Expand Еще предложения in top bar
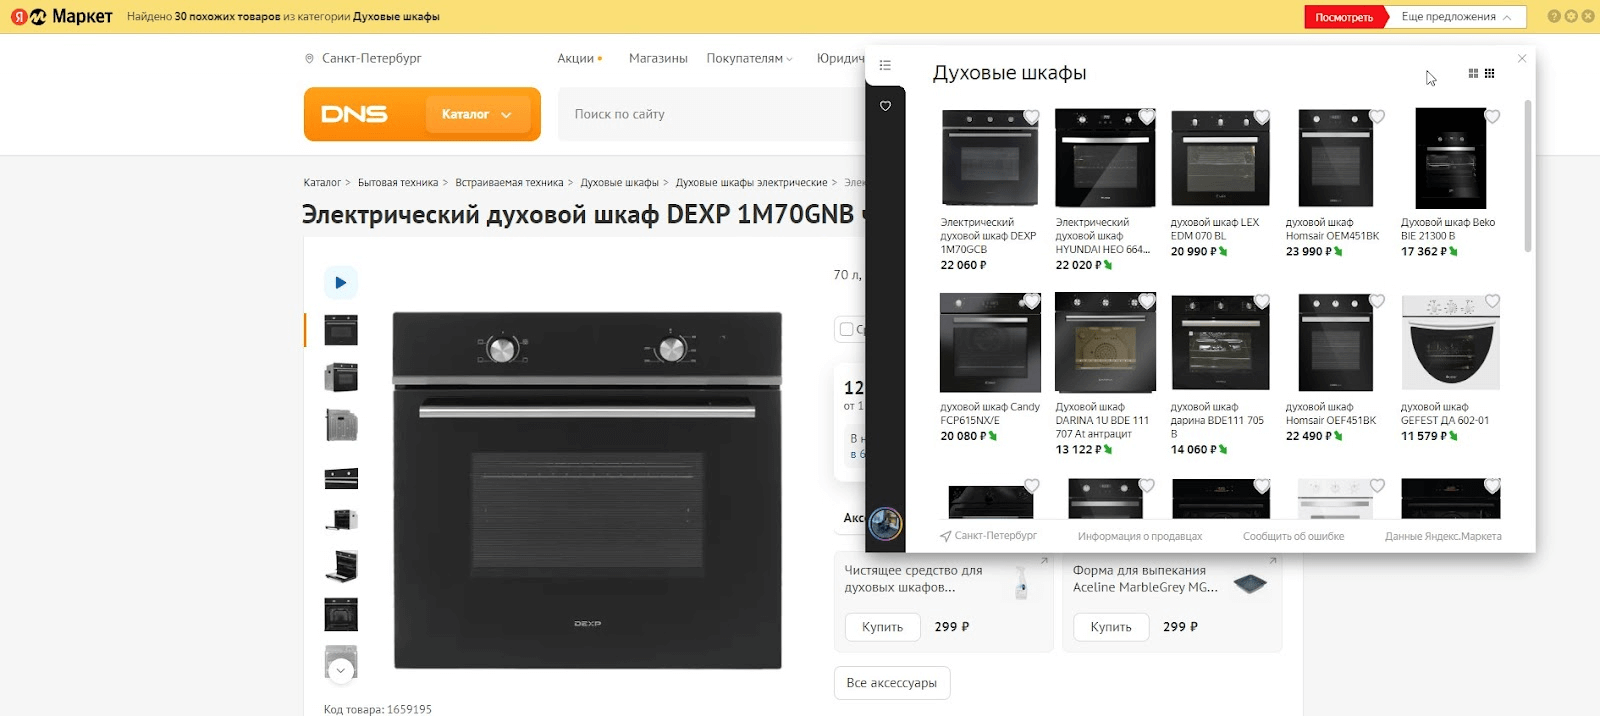Image resolution: width=1600 pixels, height=716 pixels. 1456,17
